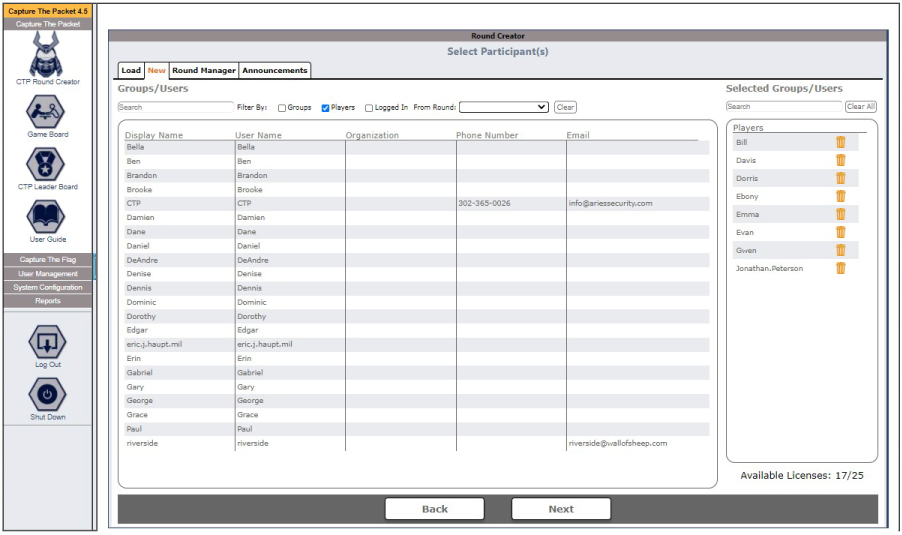
Task: Switch to the Round Manager tab
Action: (204, 70)
